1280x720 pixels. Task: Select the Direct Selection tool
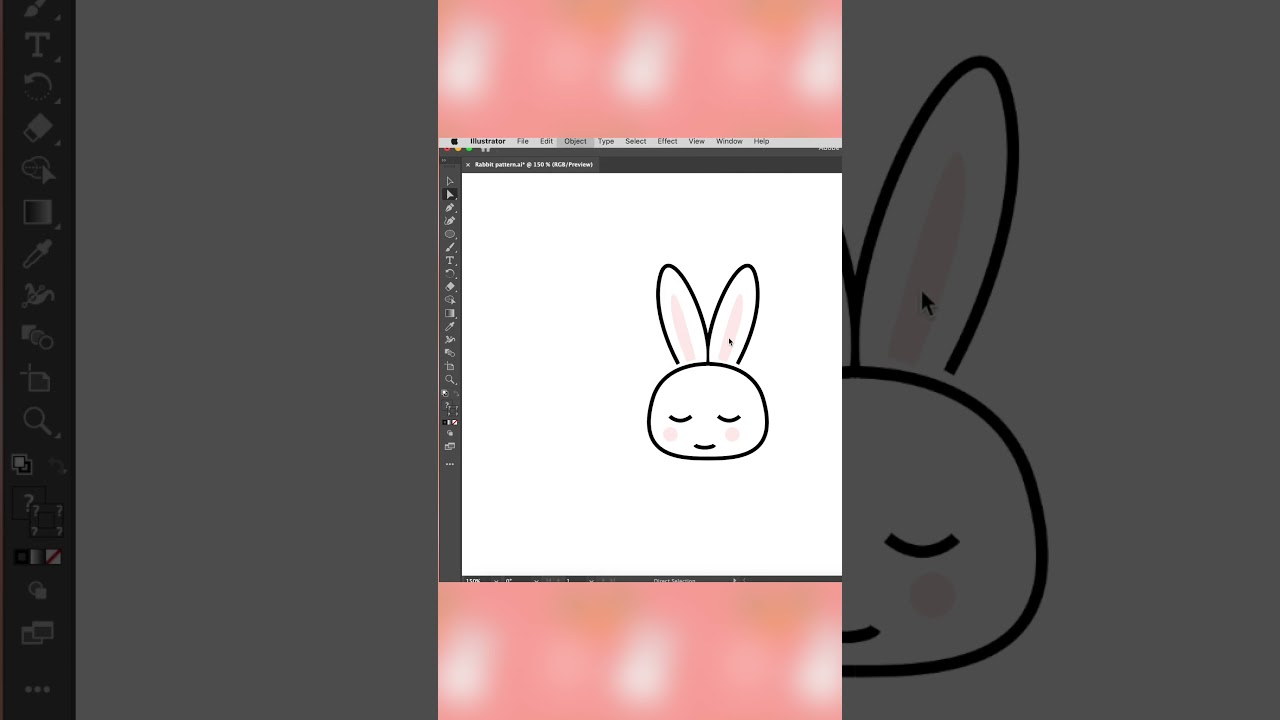pos(450,194)
